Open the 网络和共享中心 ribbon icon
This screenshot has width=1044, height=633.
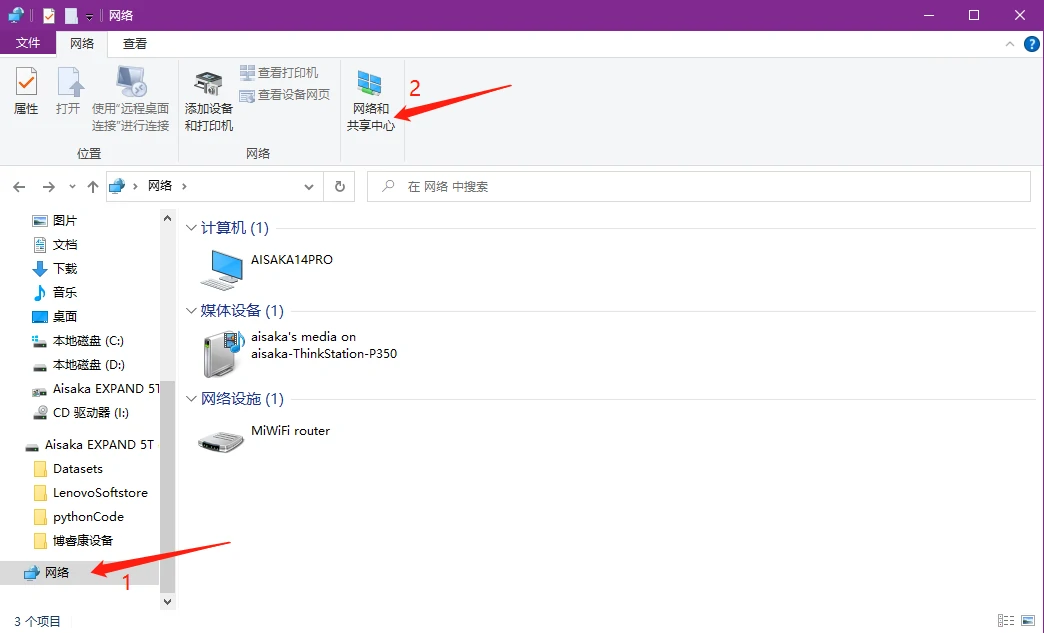click(x=370, y=98)
